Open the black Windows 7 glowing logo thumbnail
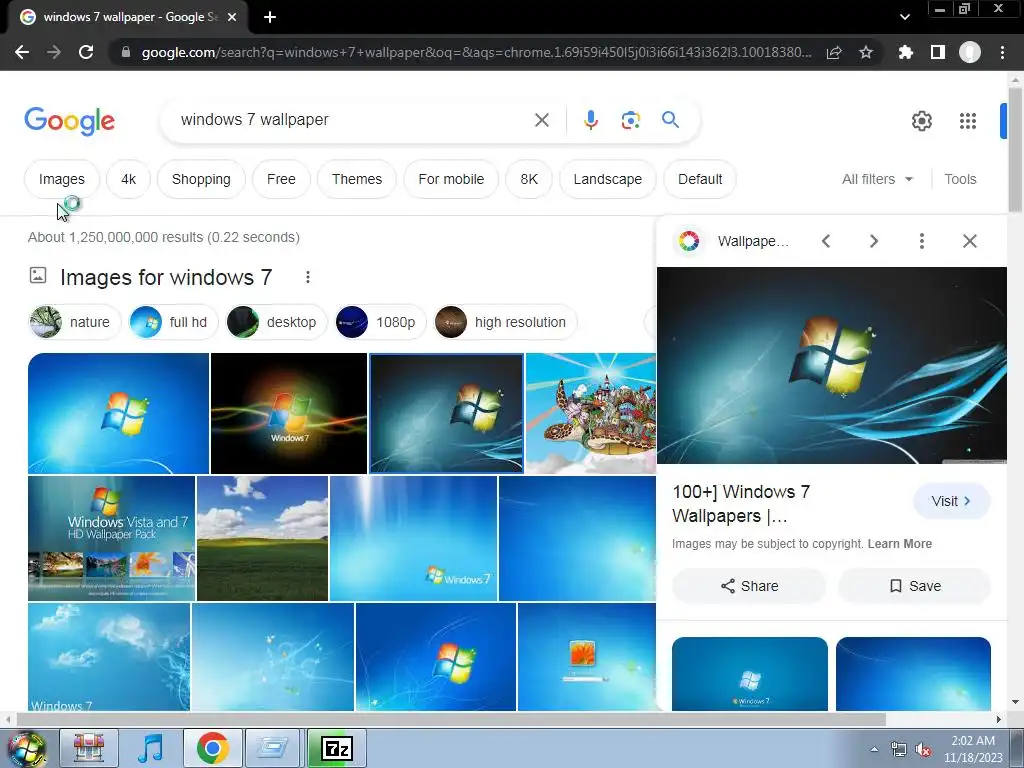 (289, 413)
